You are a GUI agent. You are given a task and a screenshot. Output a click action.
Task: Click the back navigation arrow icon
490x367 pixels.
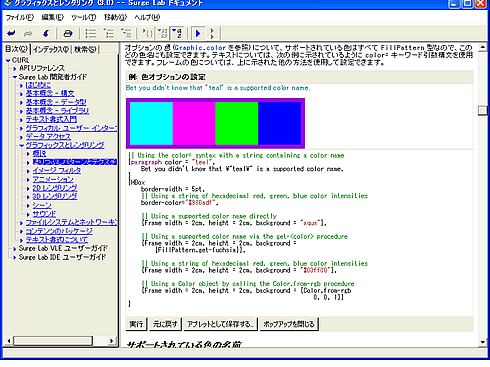click(12, 33)
